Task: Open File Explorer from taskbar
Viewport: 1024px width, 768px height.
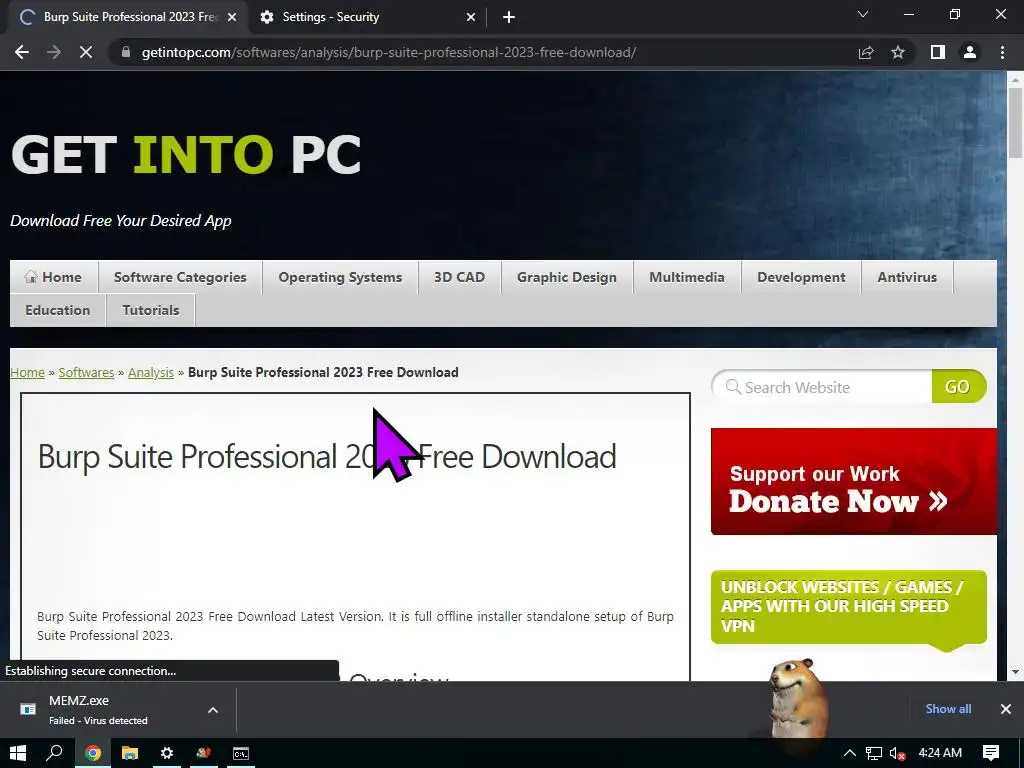Action: tap(130, 753)
